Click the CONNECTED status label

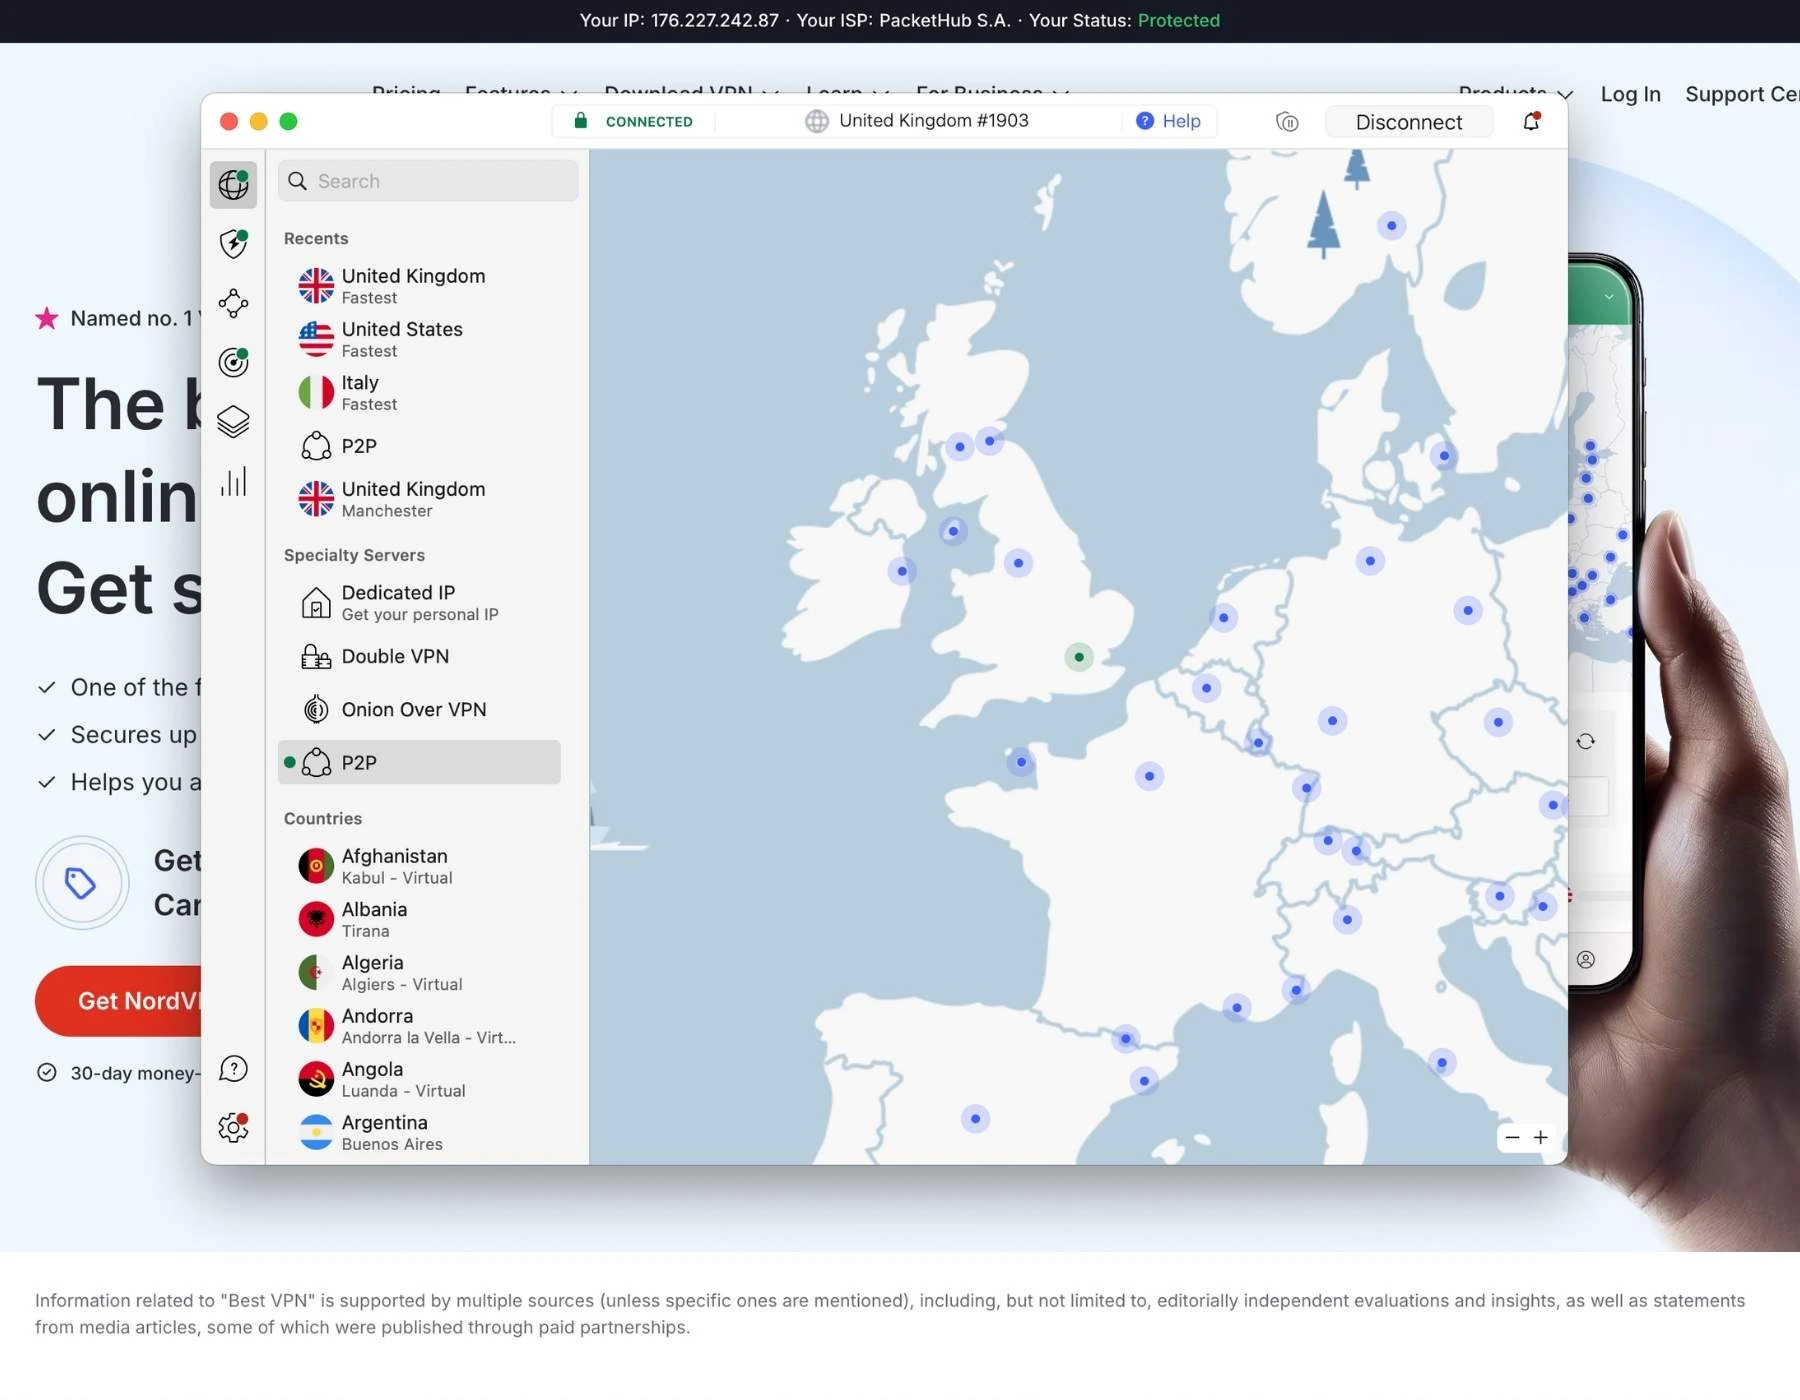pos(649,122)
